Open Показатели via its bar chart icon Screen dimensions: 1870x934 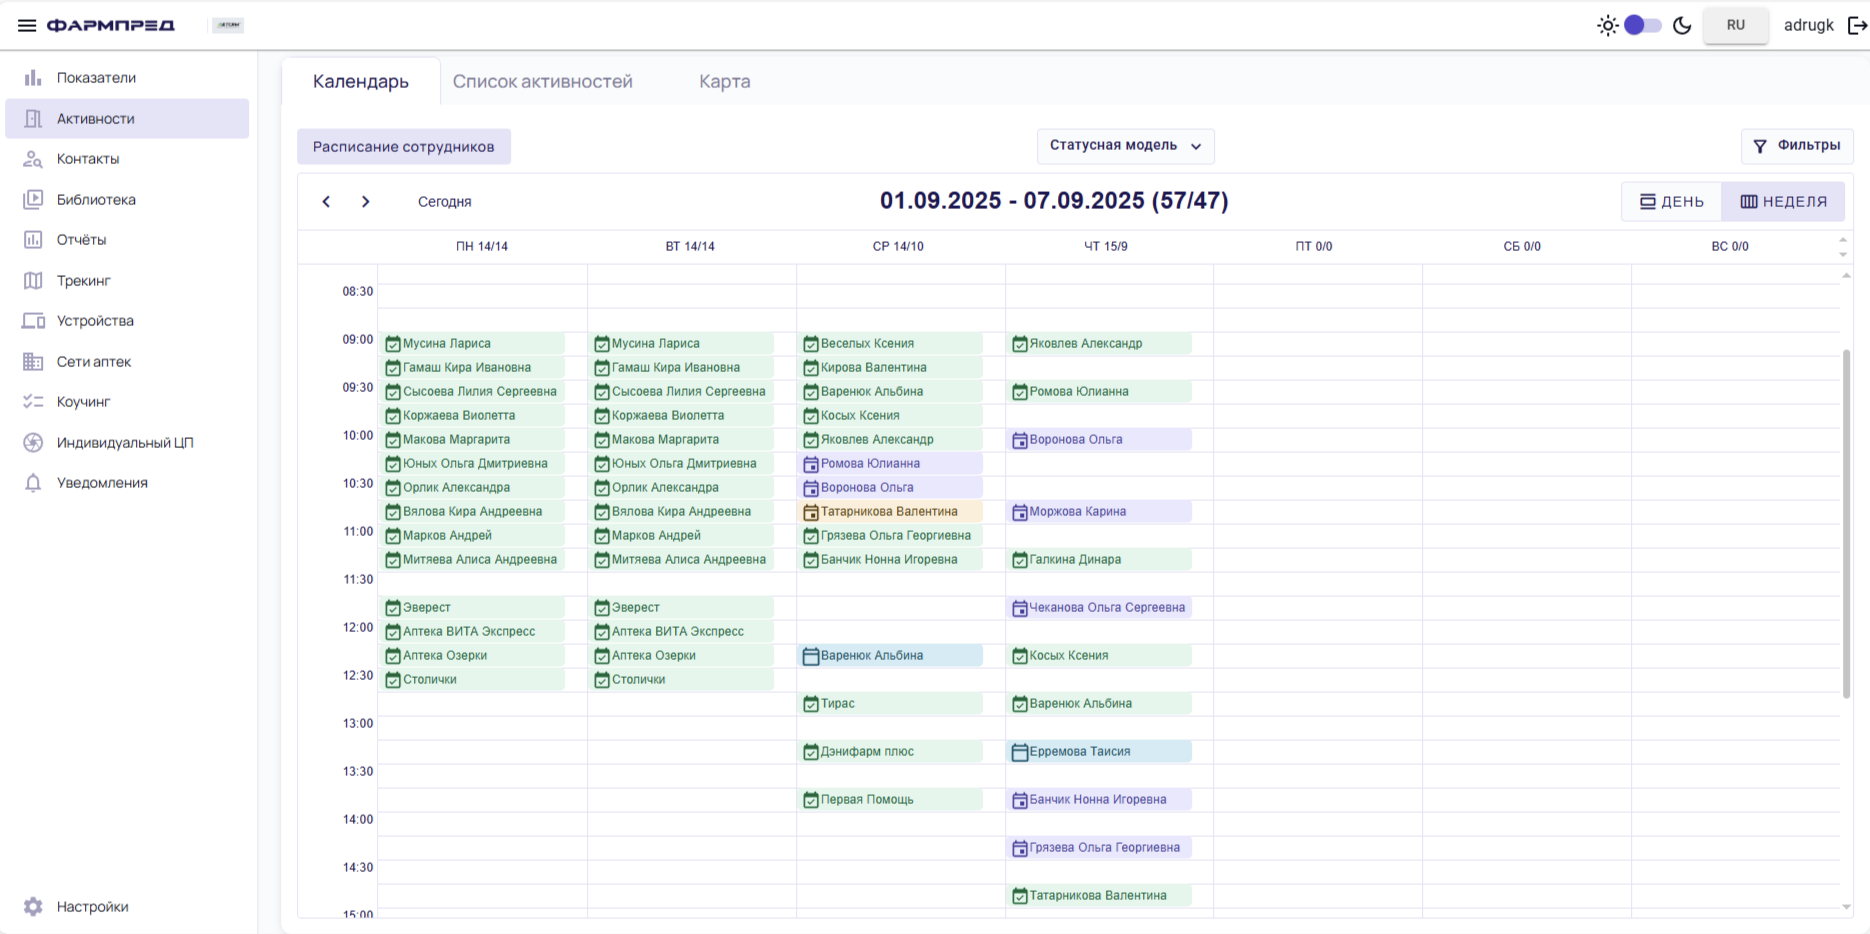pos(33,78)
